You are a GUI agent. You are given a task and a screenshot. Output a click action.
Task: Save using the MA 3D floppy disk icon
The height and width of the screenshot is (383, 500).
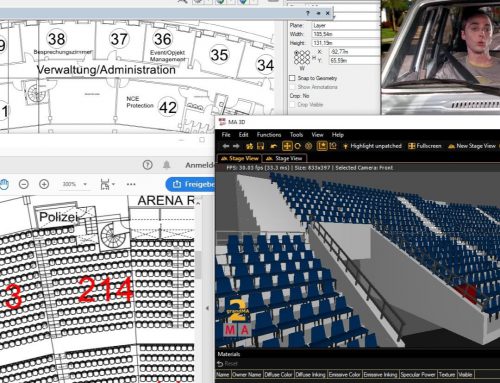[x=260, y=146]
